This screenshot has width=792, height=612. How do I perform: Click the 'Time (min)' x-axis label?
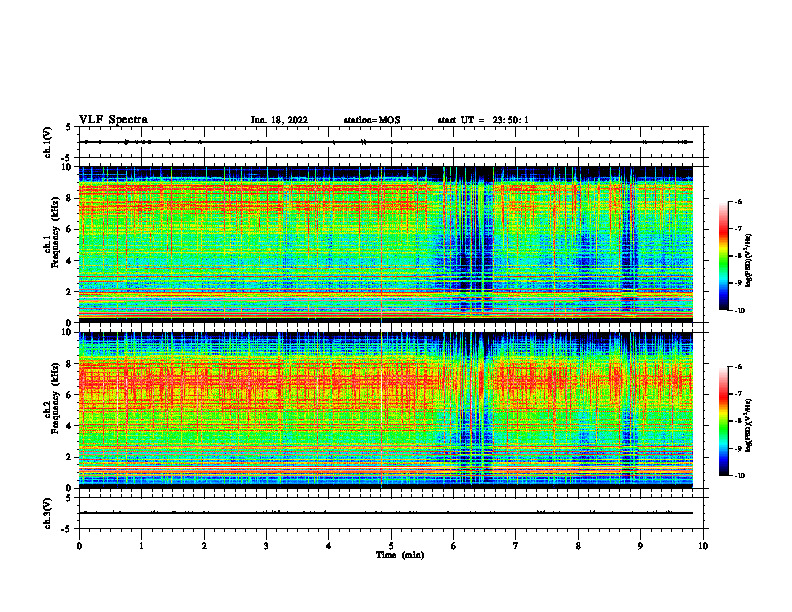pos(400,555)
